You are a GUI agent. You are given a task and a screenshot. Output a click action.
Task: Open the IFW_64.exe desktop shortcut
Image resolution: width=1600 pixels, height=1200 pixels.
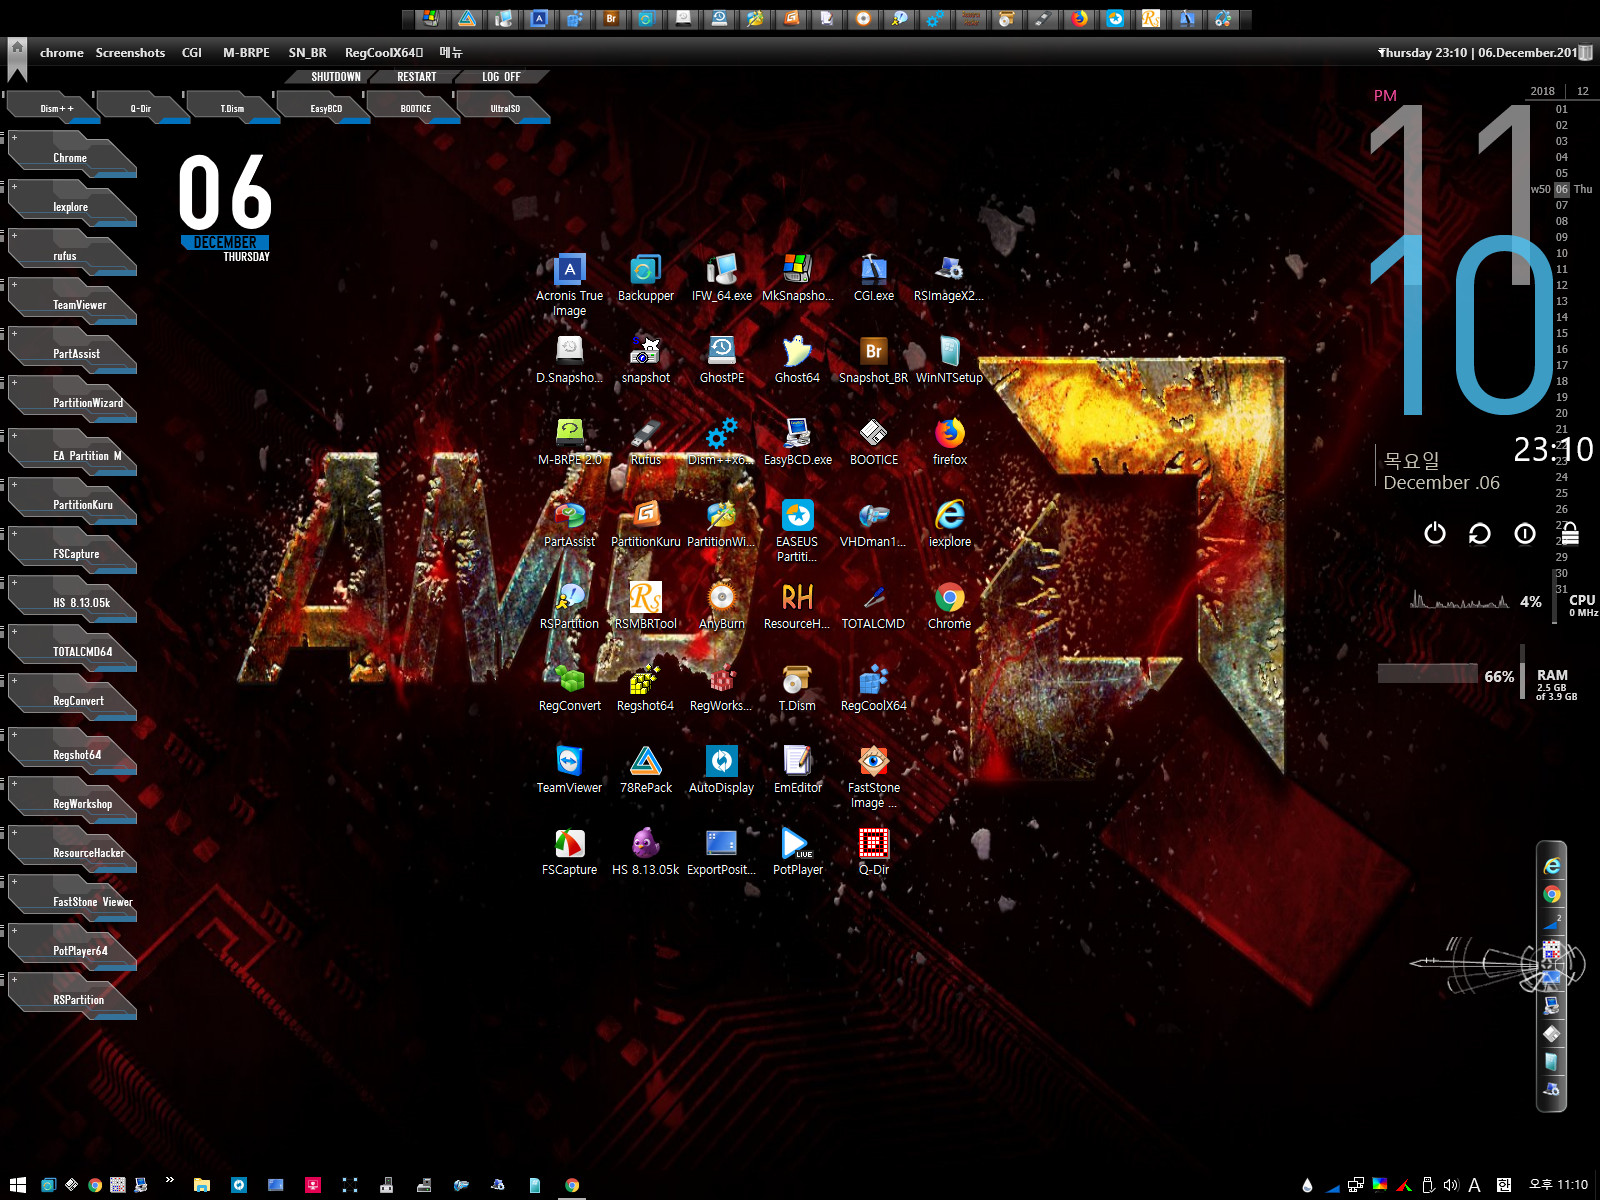[721, 278]
